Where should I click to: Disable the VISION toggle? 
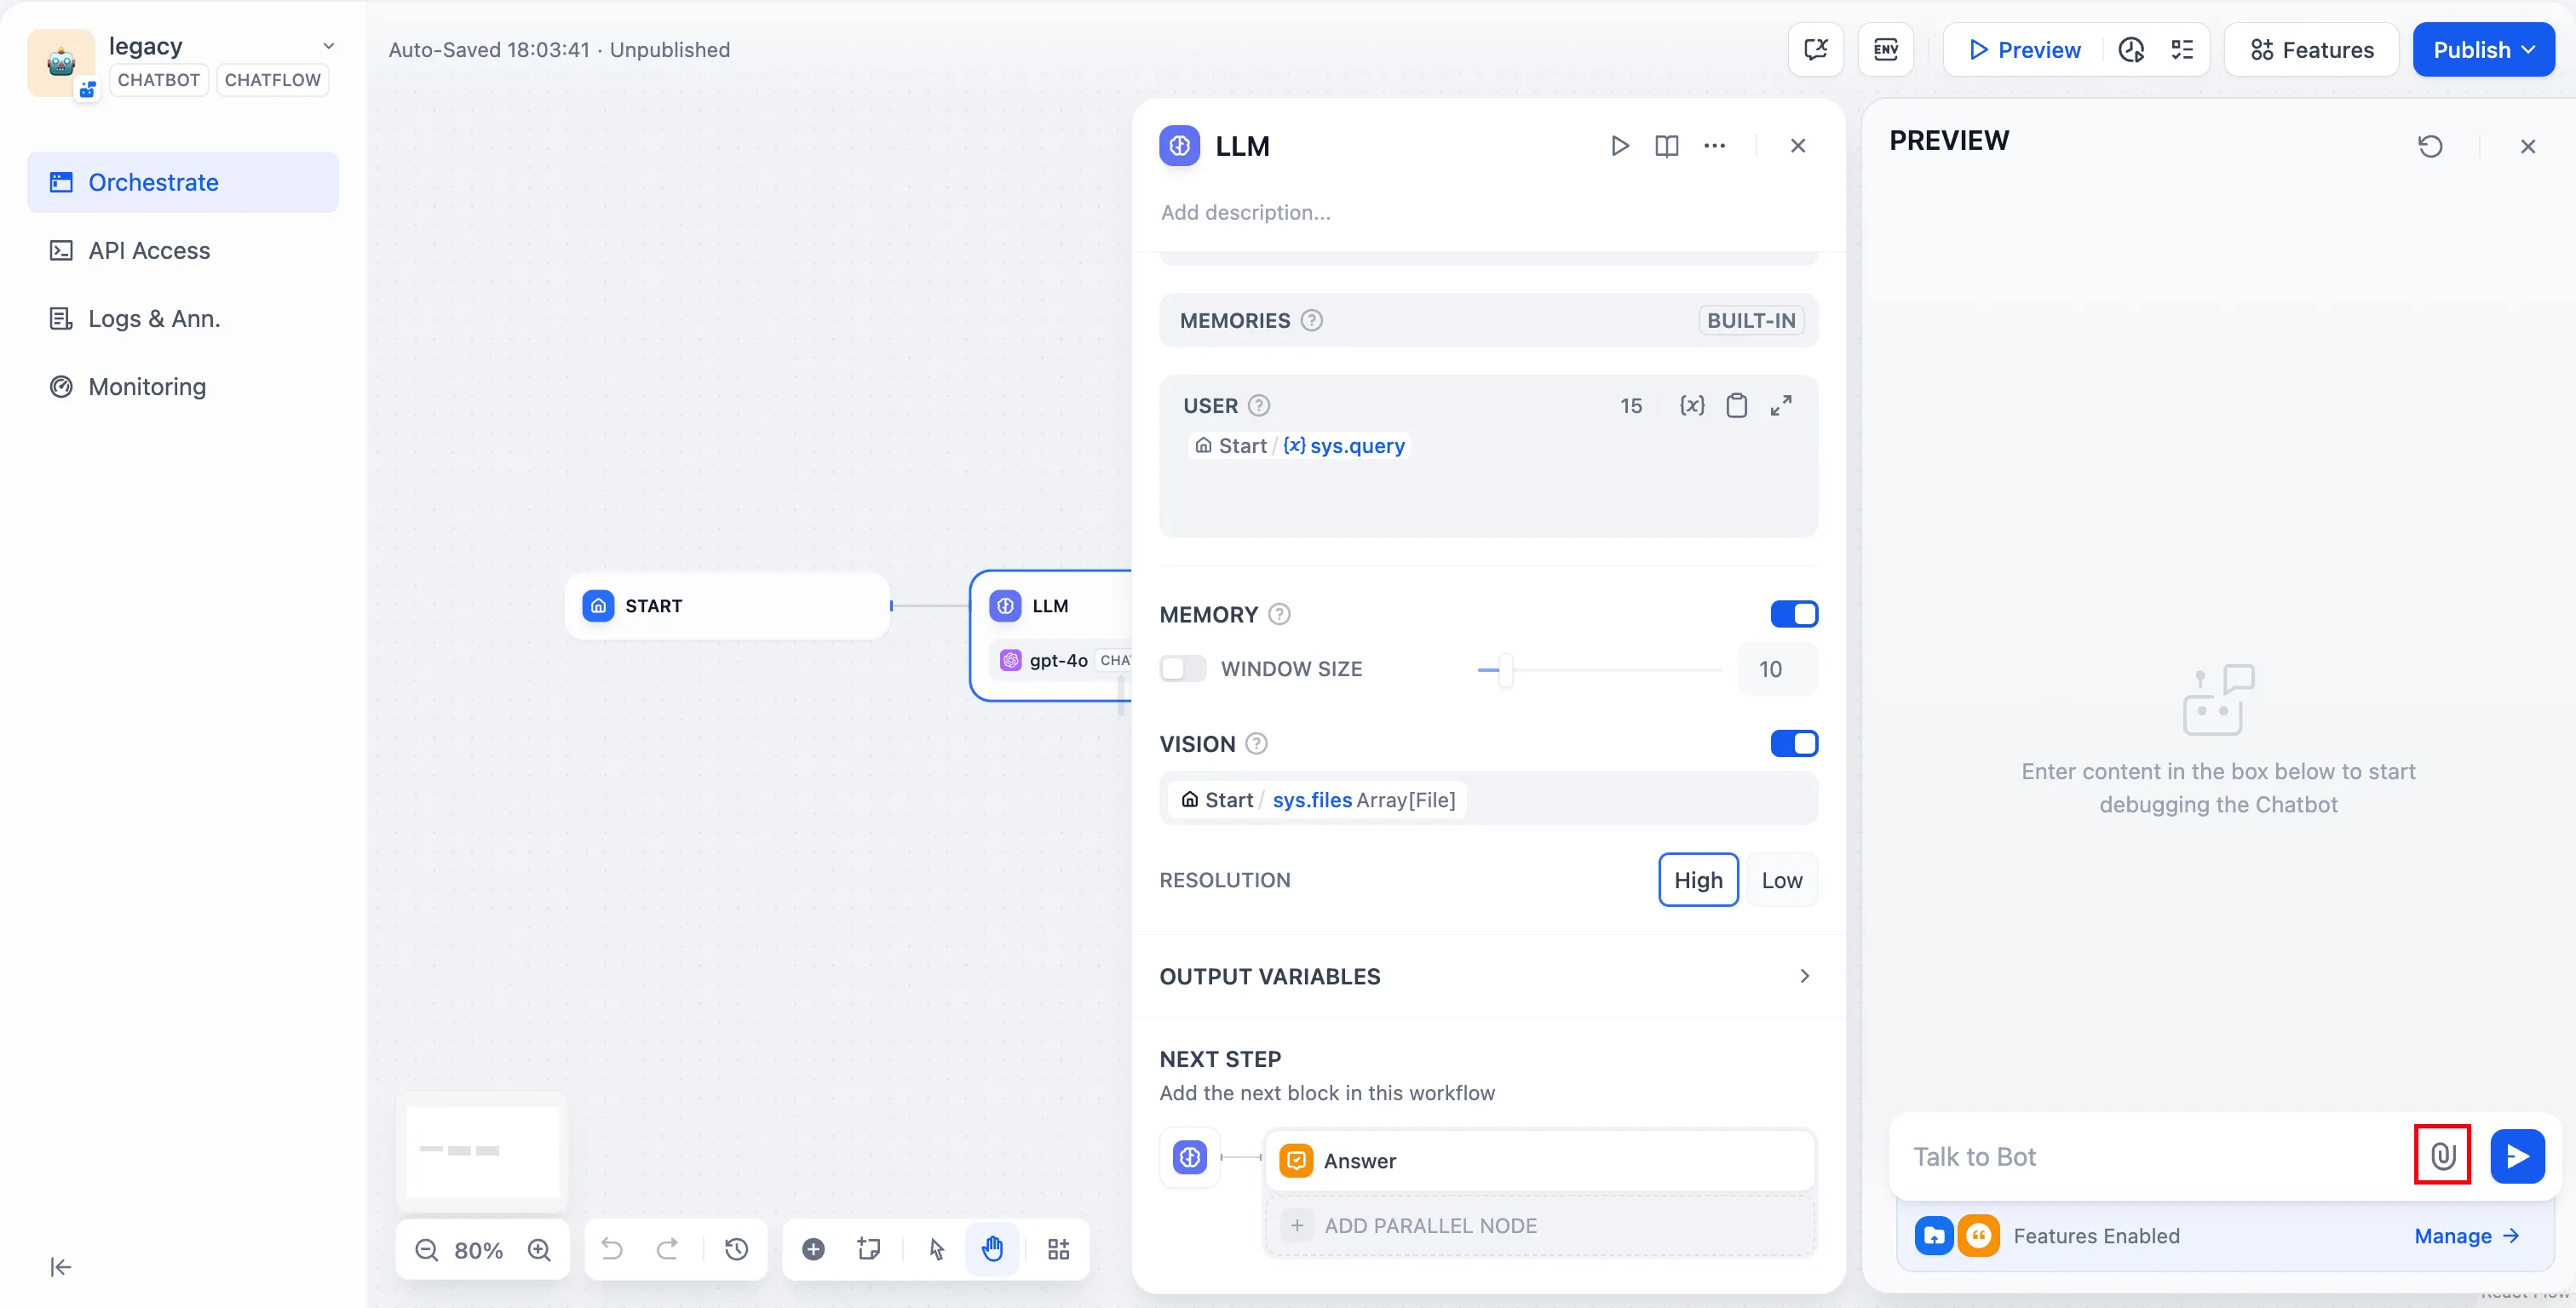(x=1793, y=743)
